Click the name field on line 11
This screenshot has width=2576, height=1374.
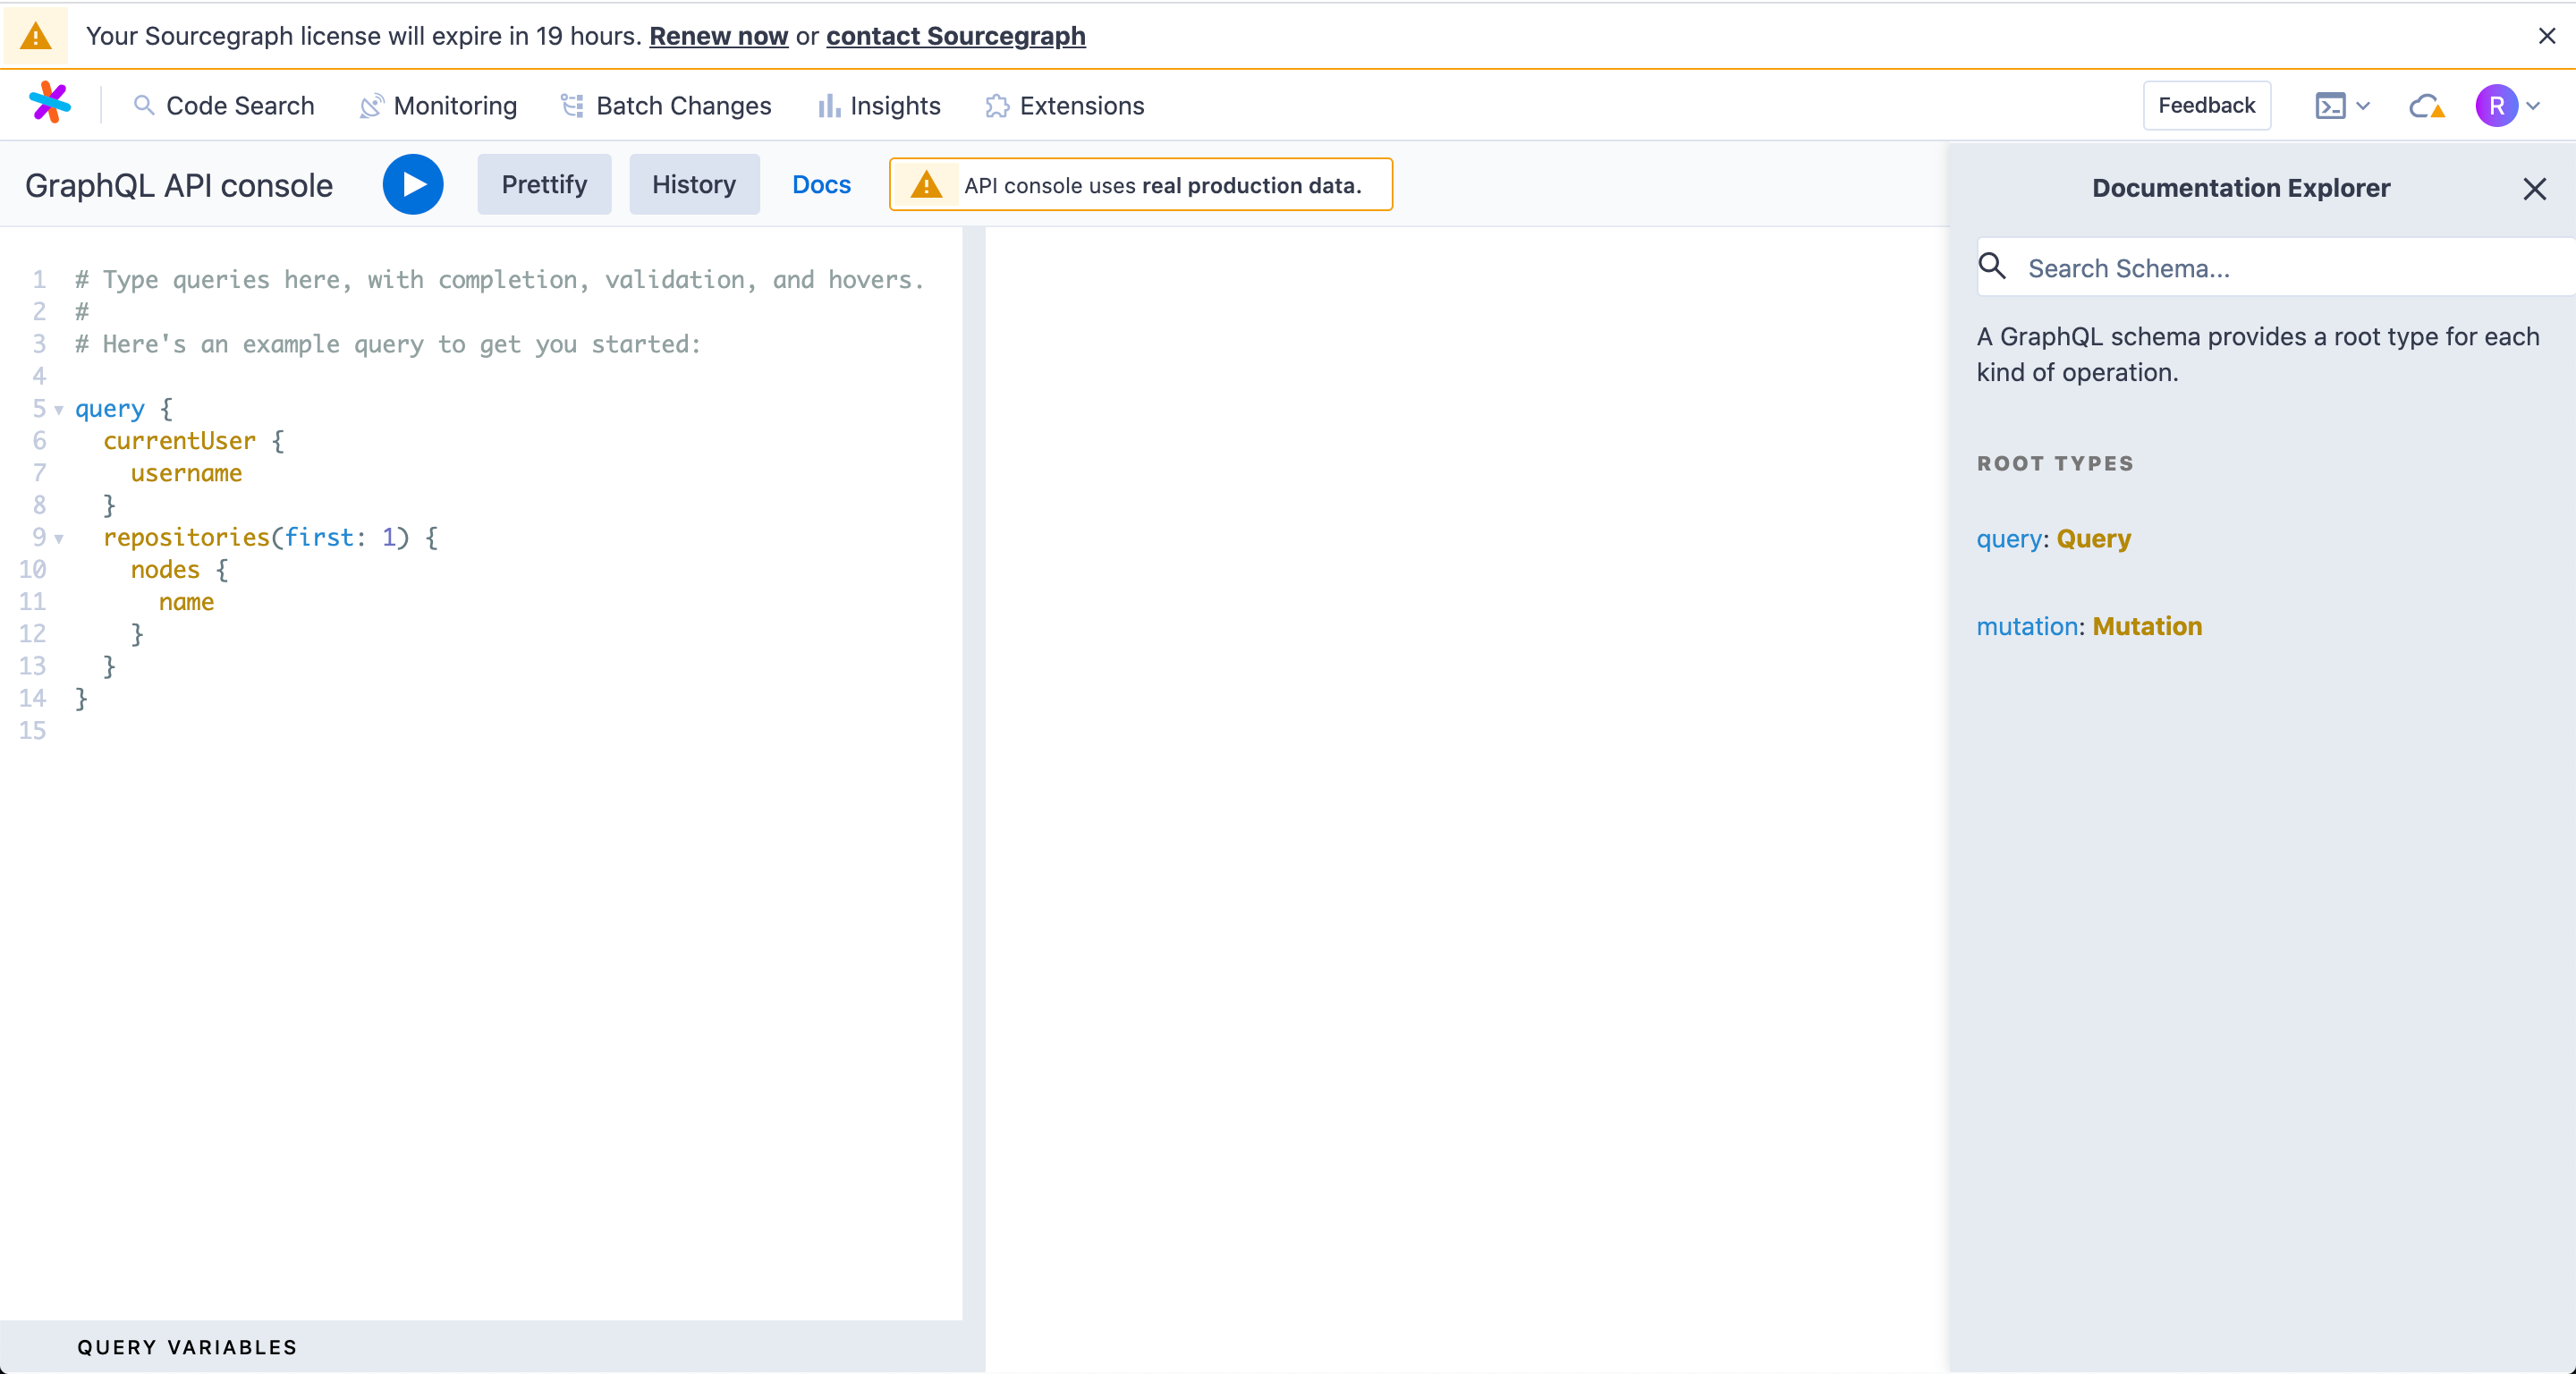point(186,602)
